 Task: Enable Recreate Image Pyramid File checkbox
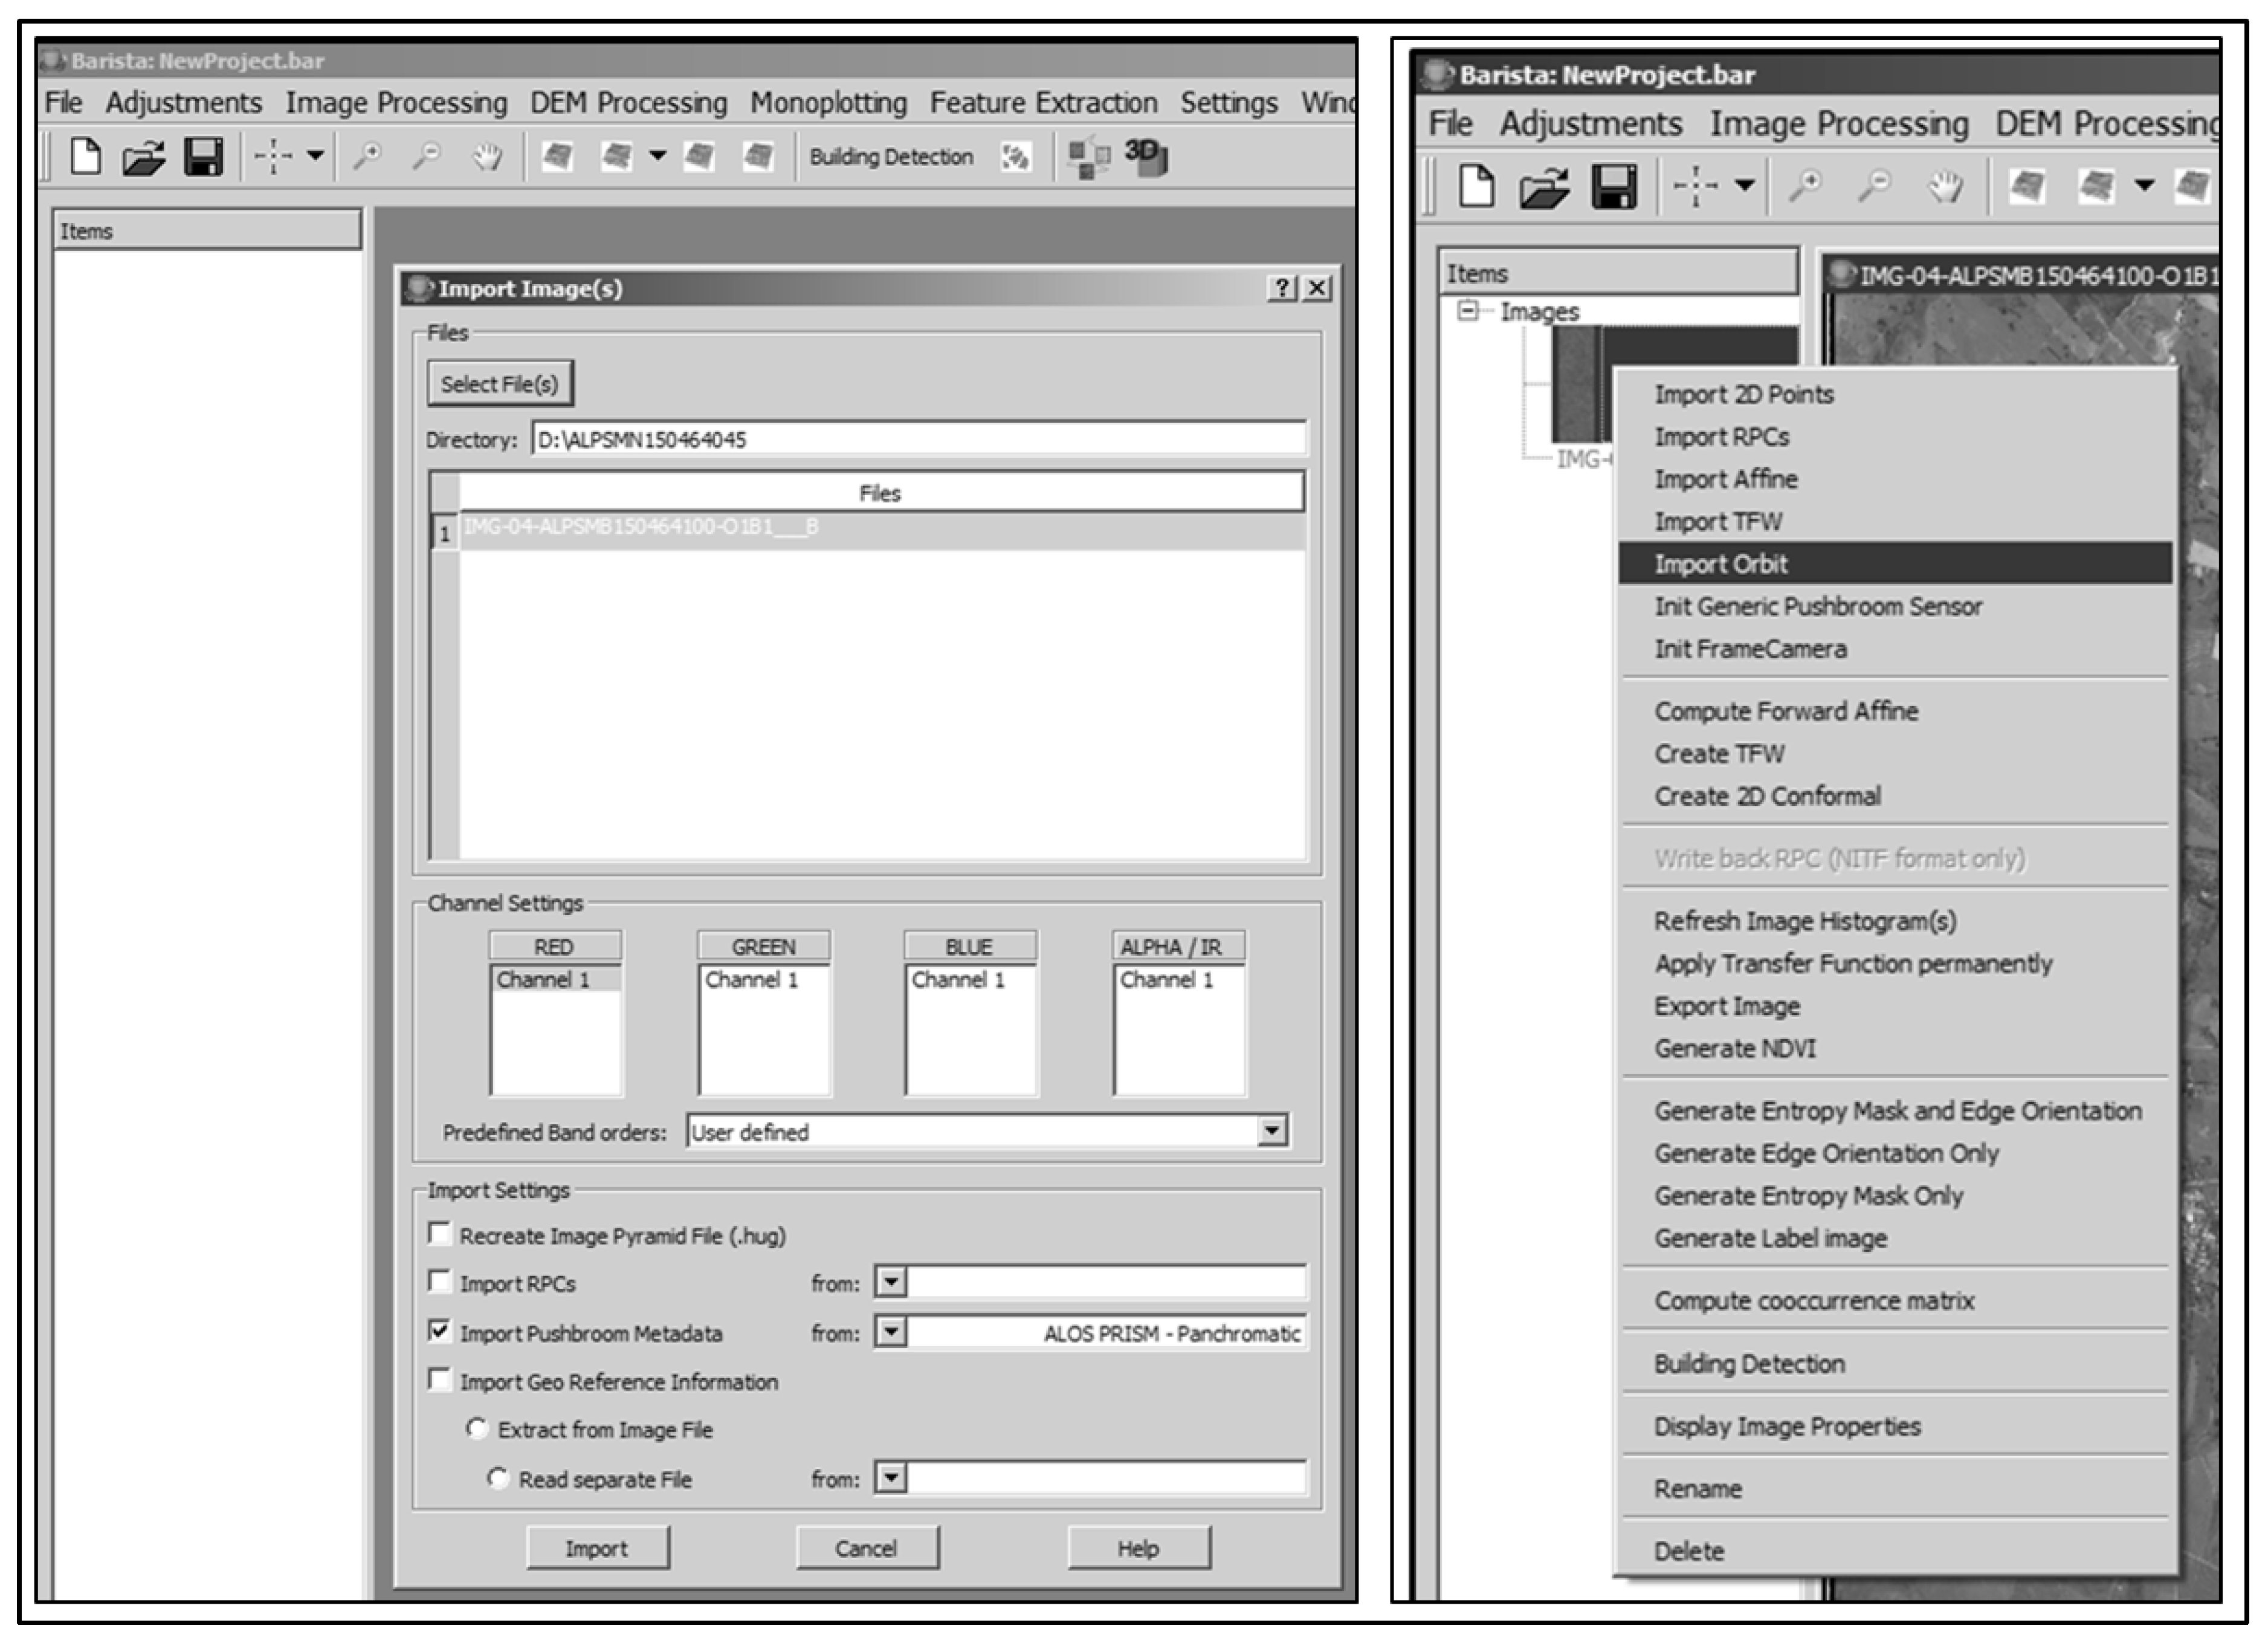pyautogui.click(x=439, y=1233)
